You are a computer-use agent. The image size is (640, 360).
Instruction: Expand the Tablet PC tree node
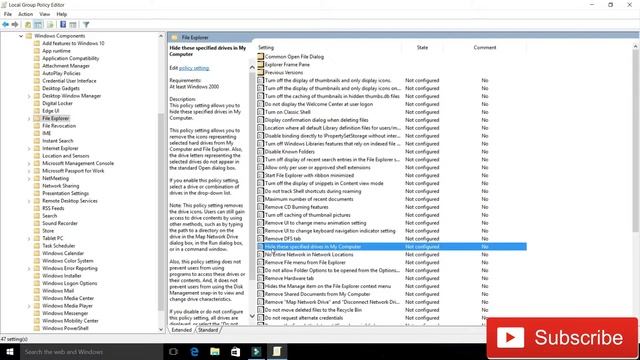click(29, 238)
